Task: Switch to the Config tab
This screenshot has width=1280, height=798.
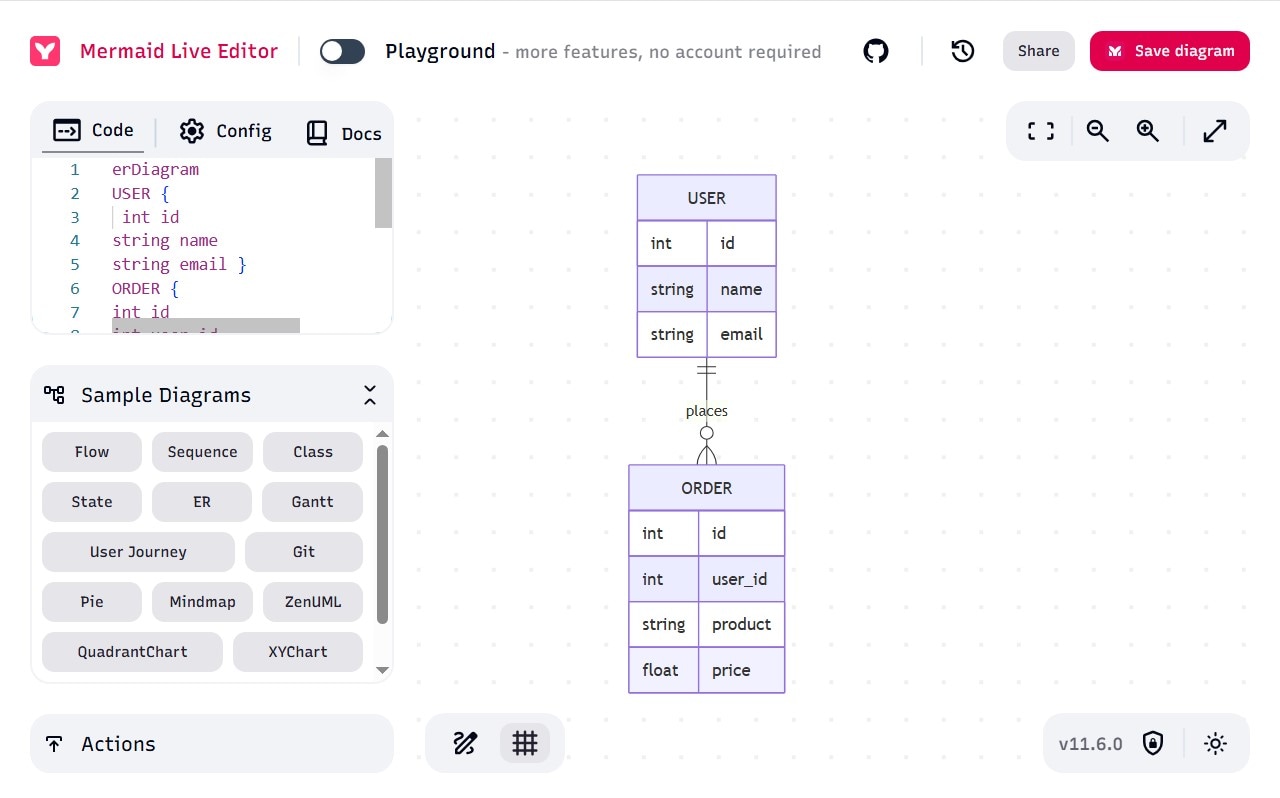Action: tap(226, 131)
